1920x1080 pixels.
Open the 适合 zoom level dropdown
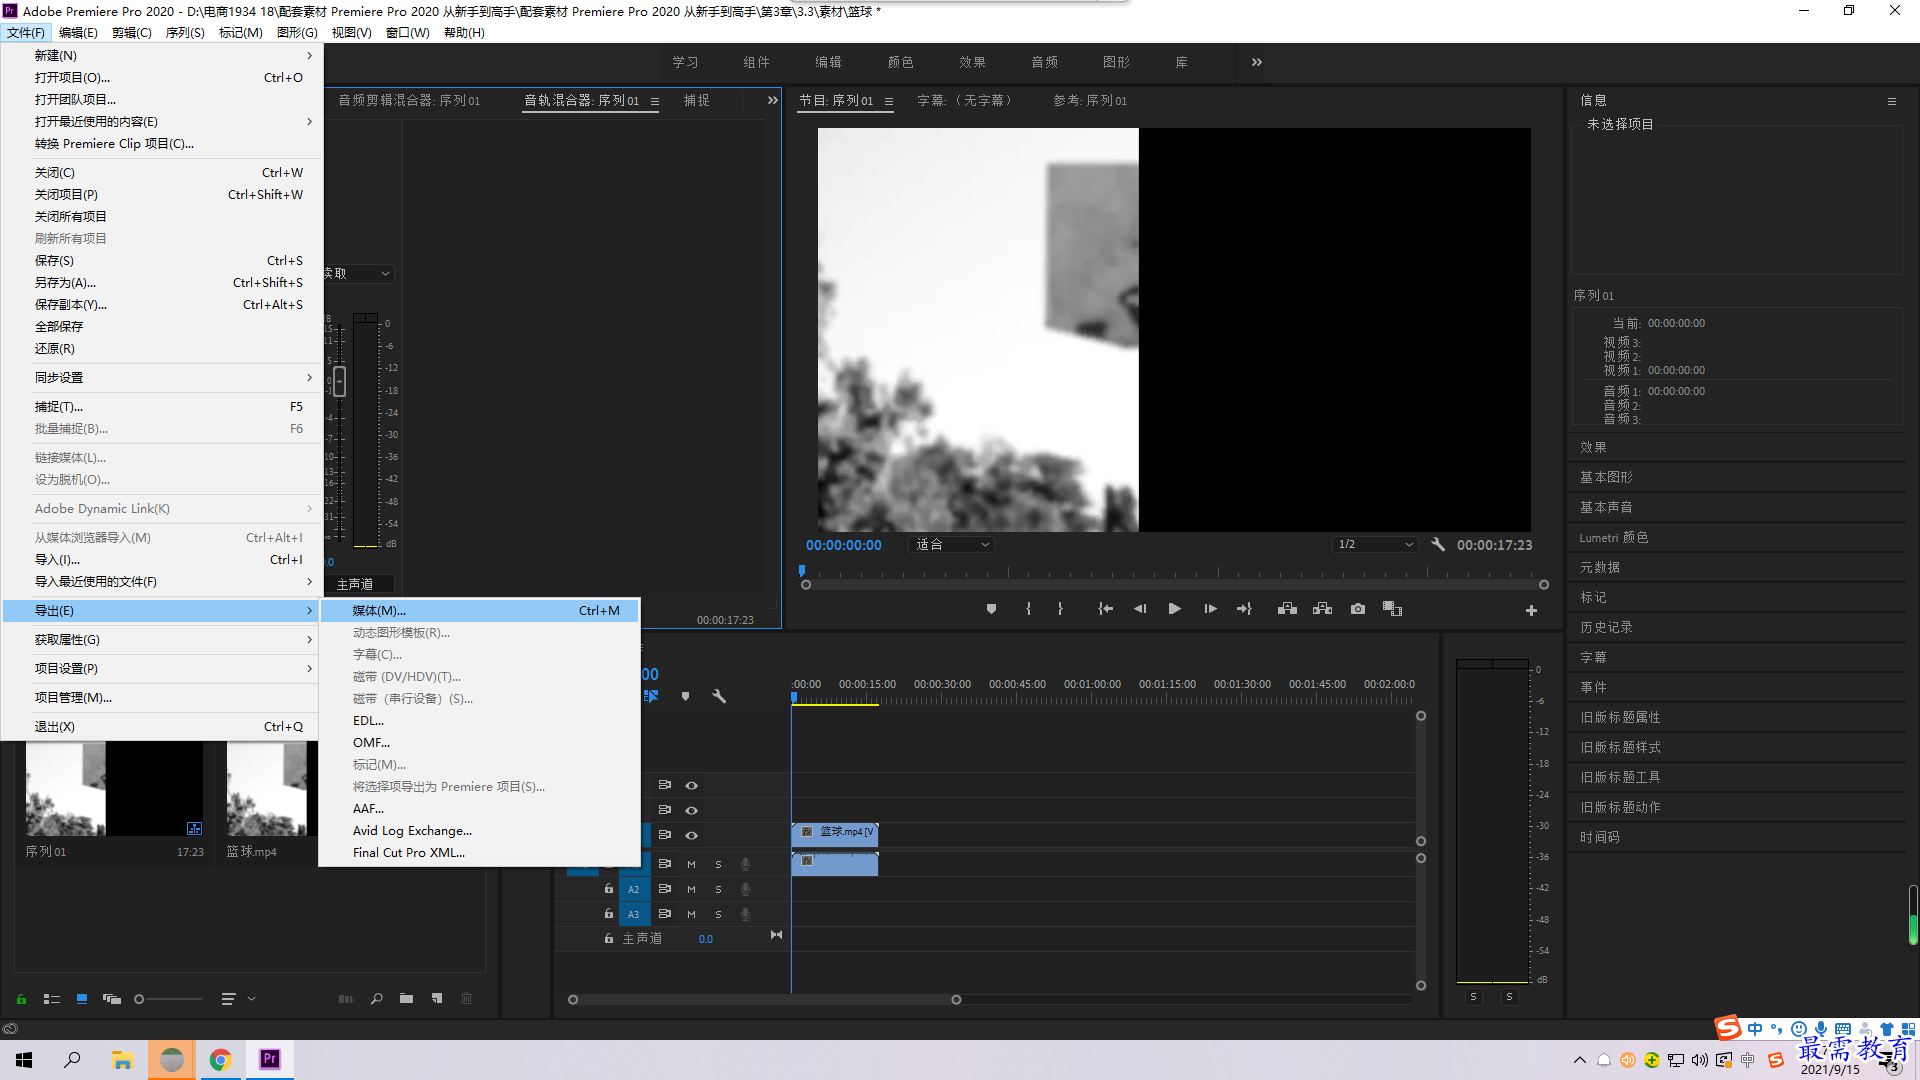tap(952, 545)
